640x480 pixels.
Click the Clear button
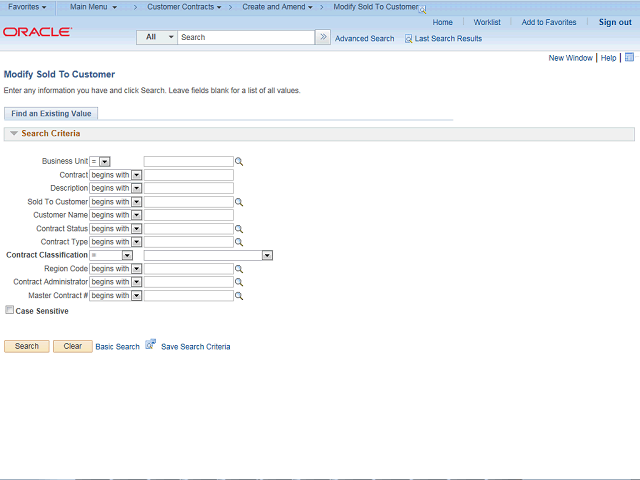(73, 346)
